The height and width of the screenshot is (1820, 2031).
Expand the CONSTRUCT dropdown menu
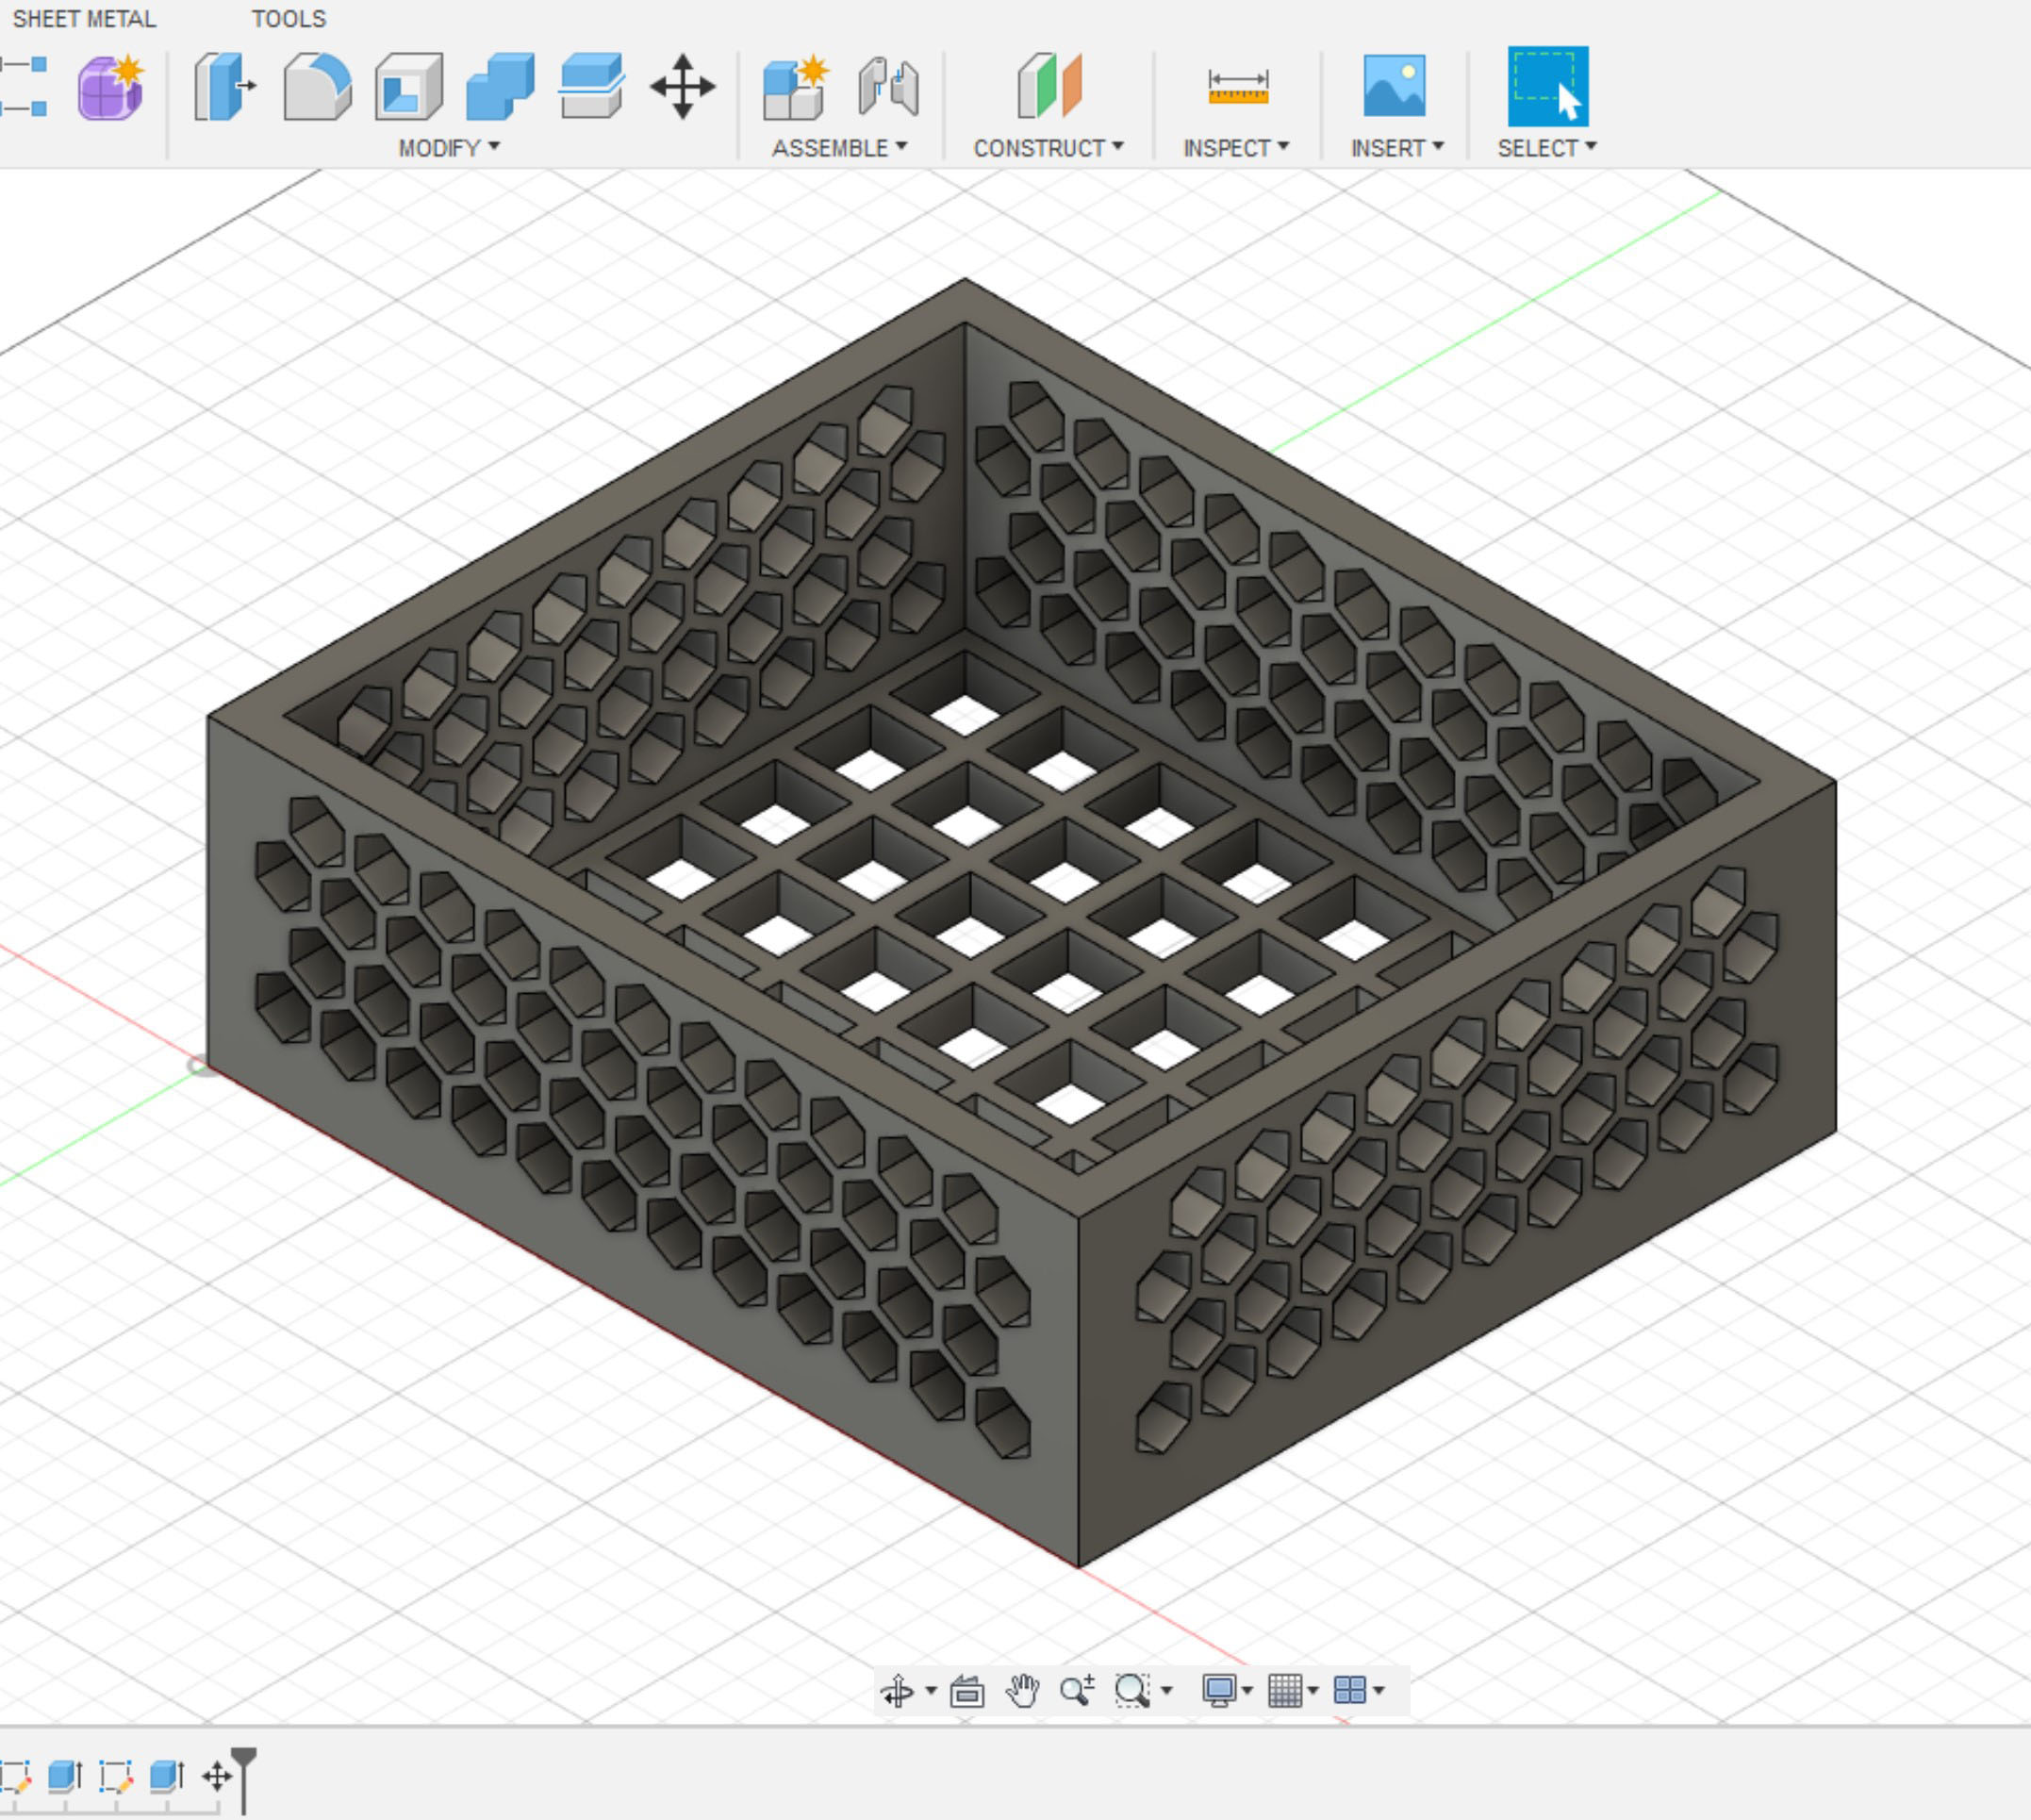[x=1049, y=148]
